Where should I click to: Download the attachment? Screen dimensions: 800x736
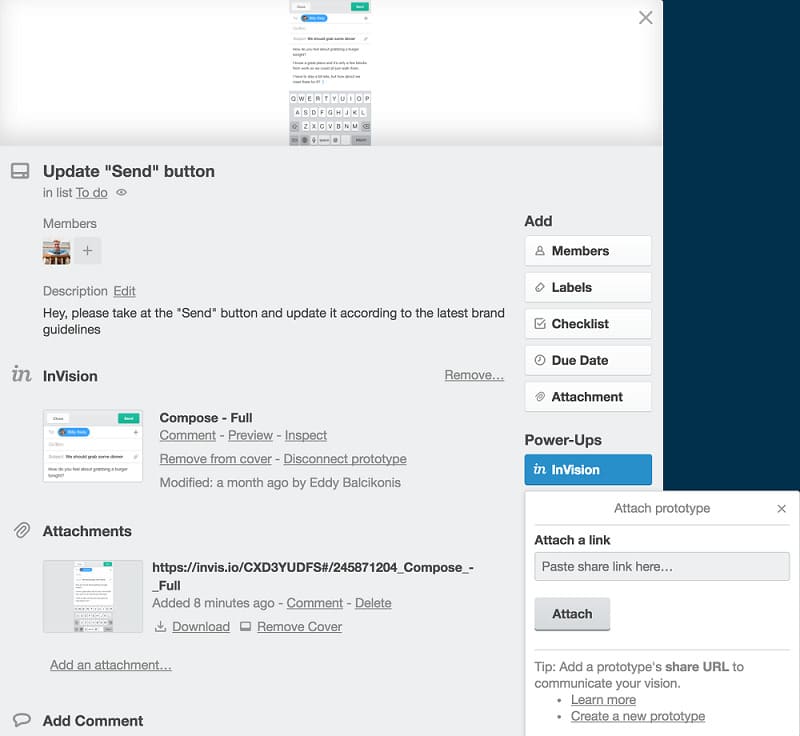point(201,627)
